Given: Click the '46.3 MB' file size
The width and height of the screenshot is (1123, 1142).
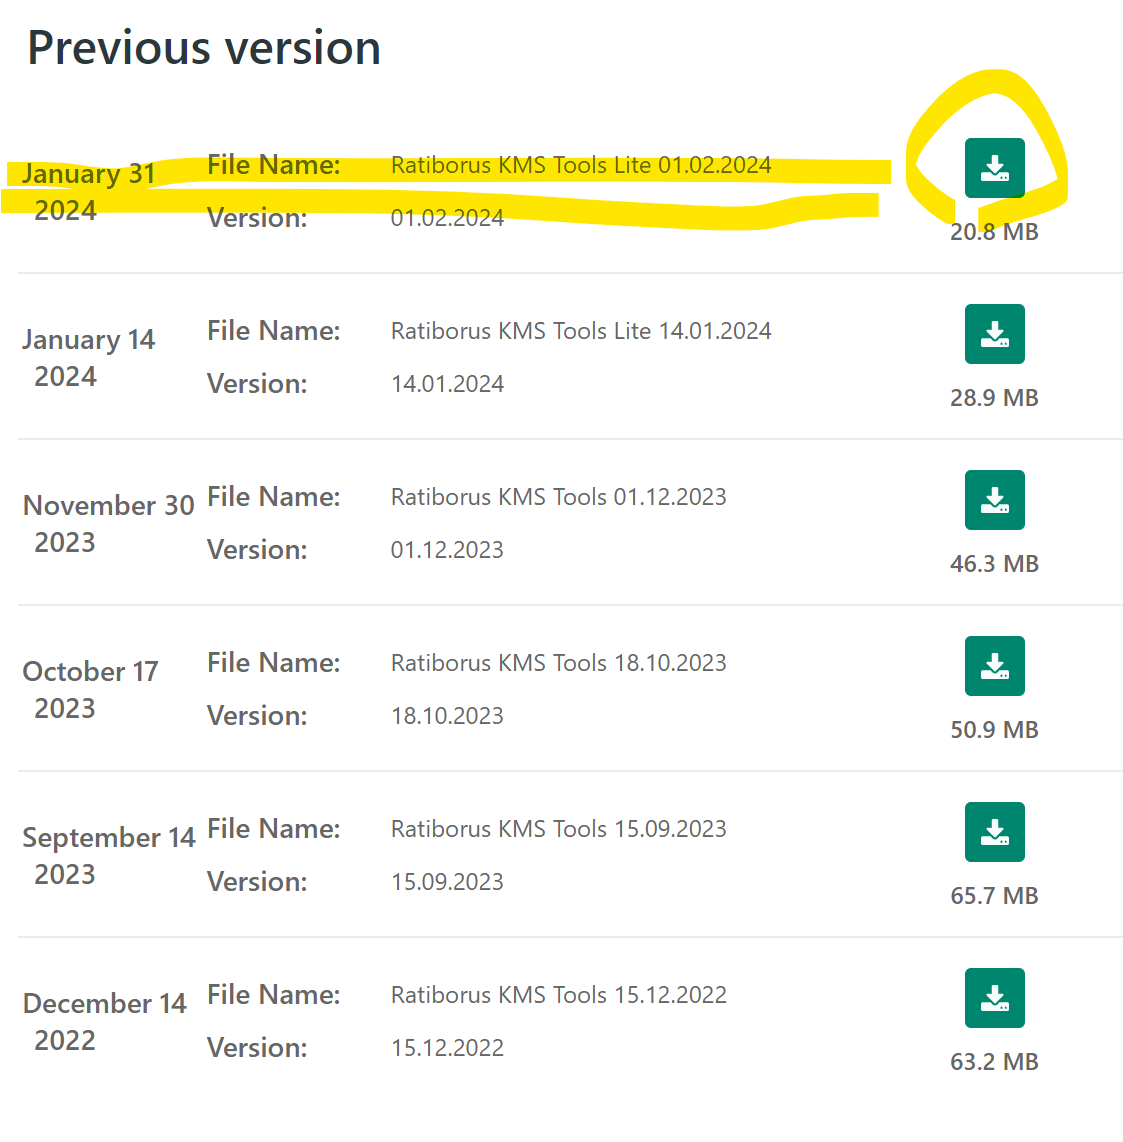Looking at the screenshot, I should [x=994, y=564].
